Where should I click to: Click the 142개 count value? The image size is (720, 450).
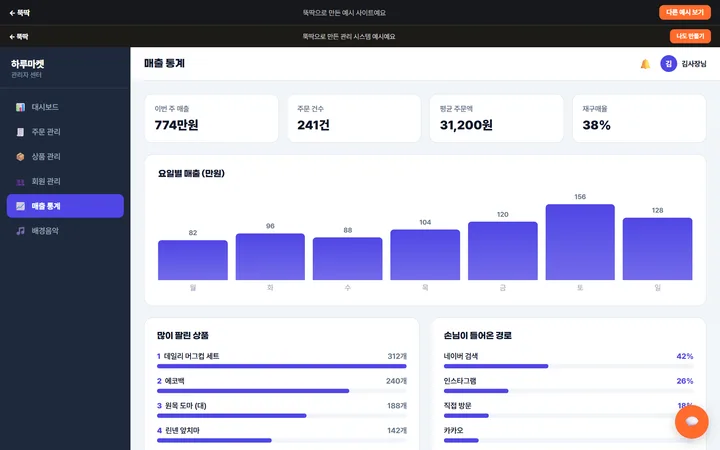(397, 431)
